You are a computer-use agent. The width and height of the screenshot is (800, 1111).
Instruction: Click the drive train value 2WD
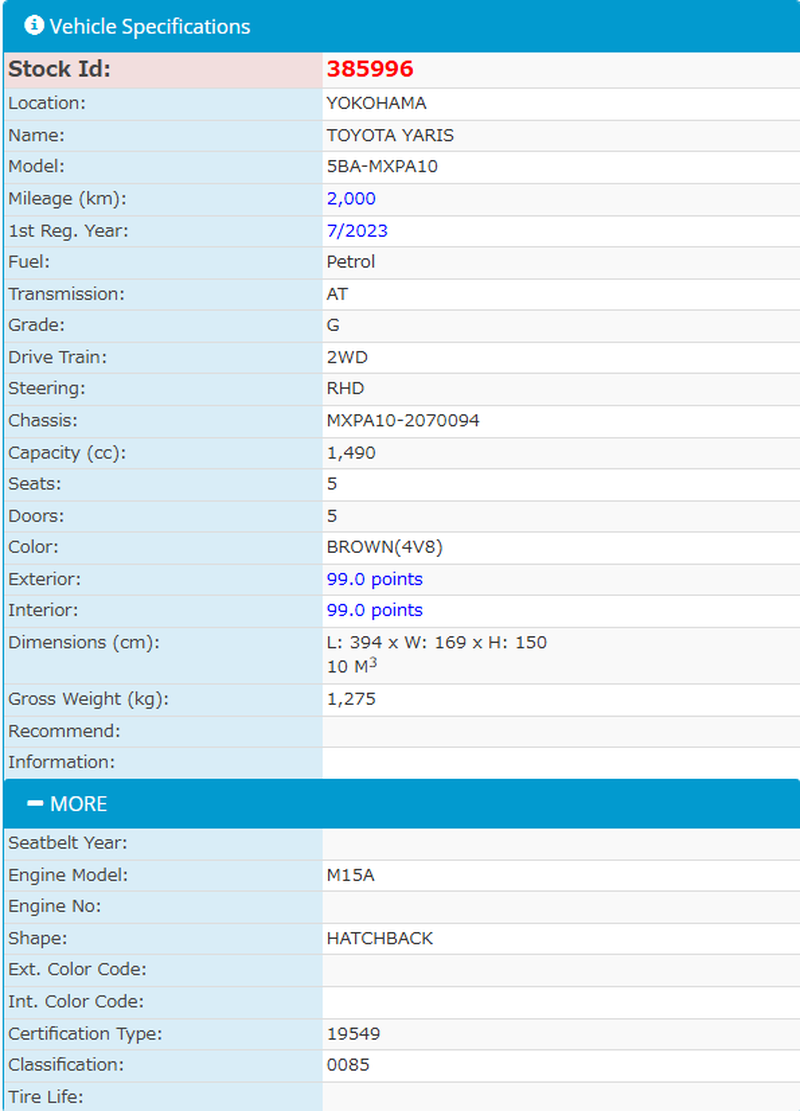pyautogui.click(x=347, y=357)
